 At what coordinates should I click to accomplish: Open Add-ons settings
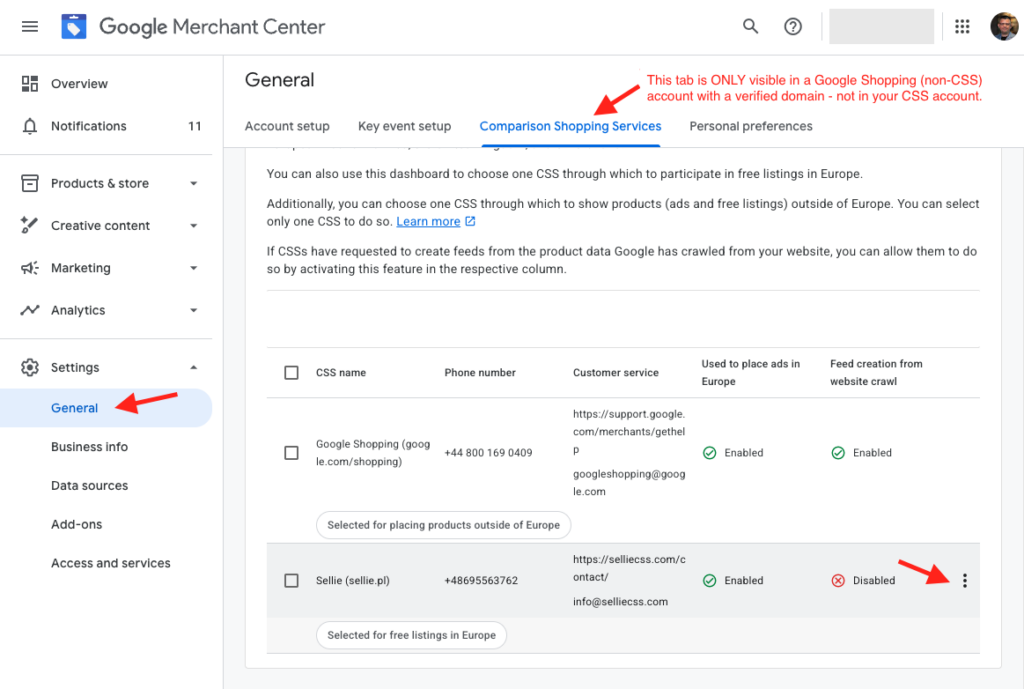click(76, 524)
